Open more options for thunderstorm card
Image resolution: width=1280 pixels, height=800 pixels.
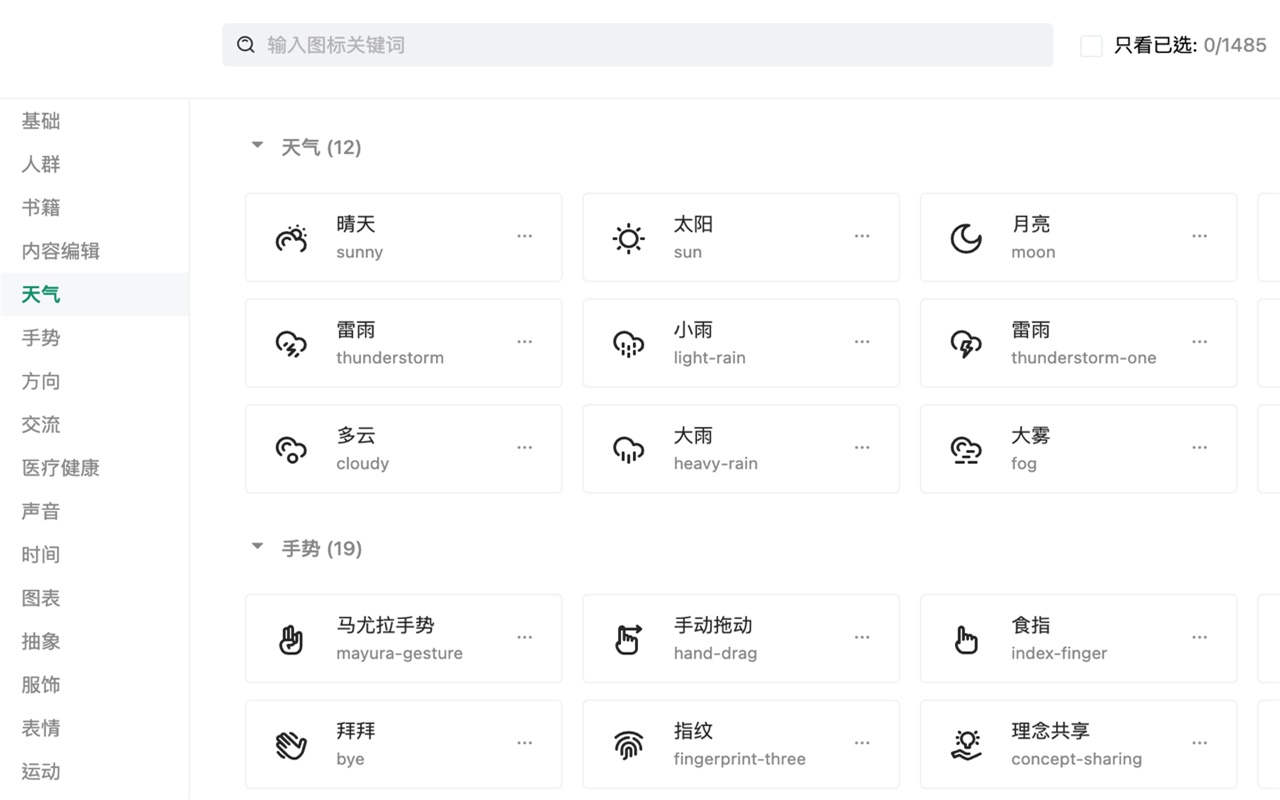(525, 342)
